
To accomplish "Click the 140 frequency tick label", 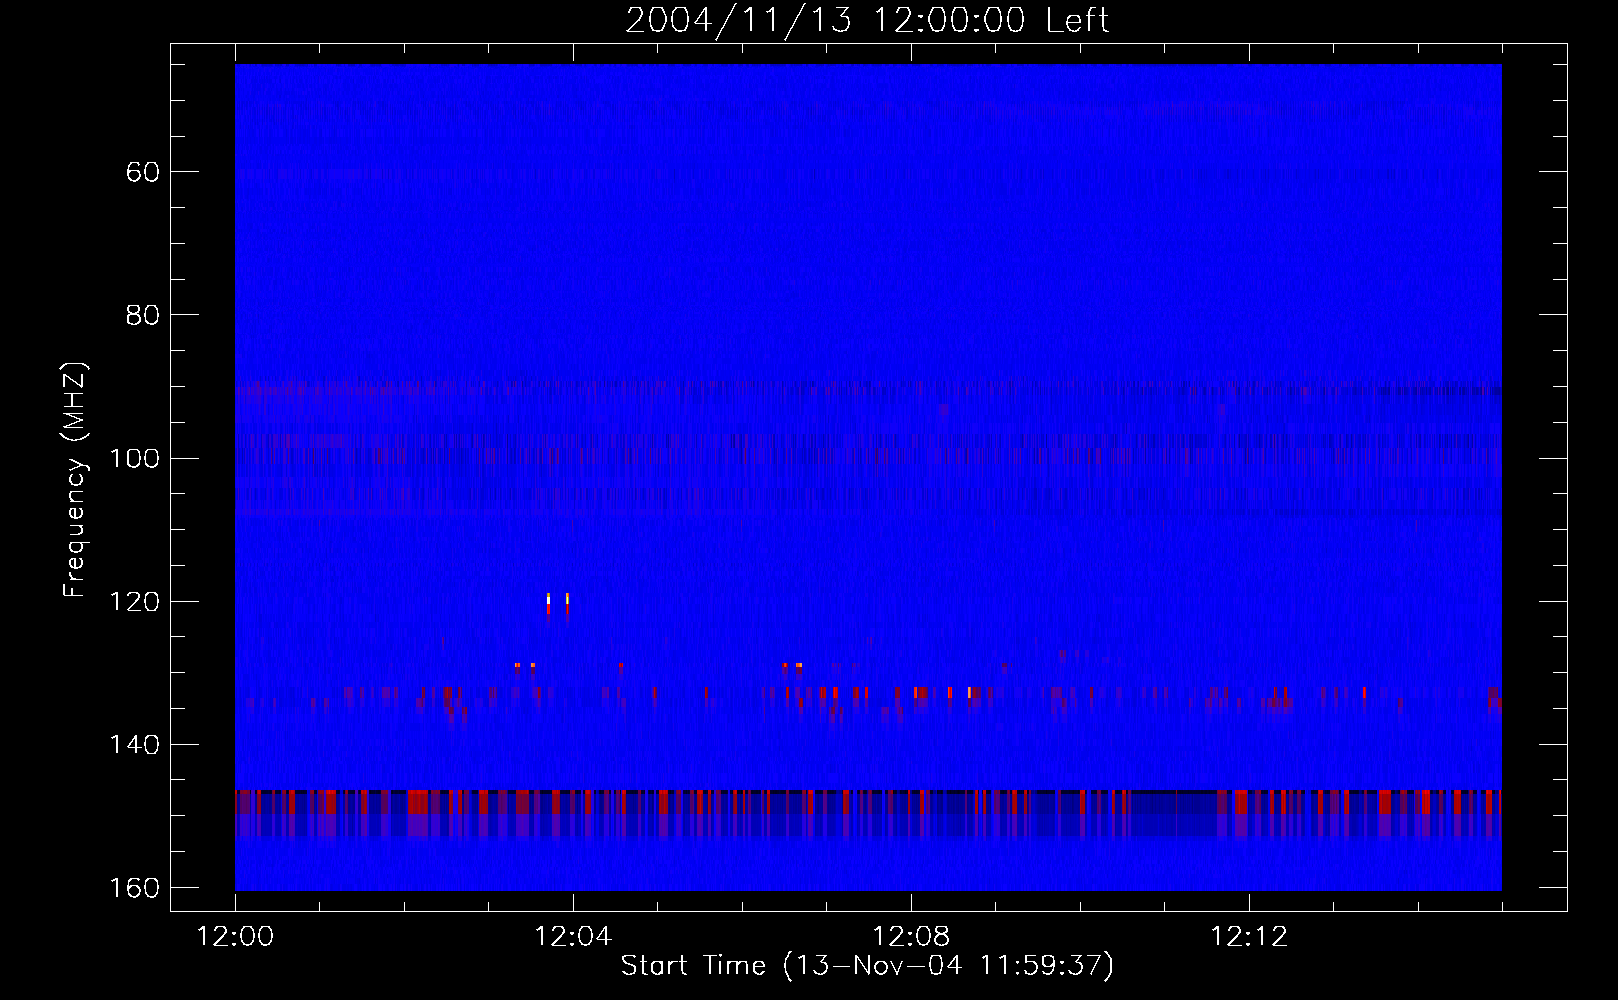I will pos(135,745).
